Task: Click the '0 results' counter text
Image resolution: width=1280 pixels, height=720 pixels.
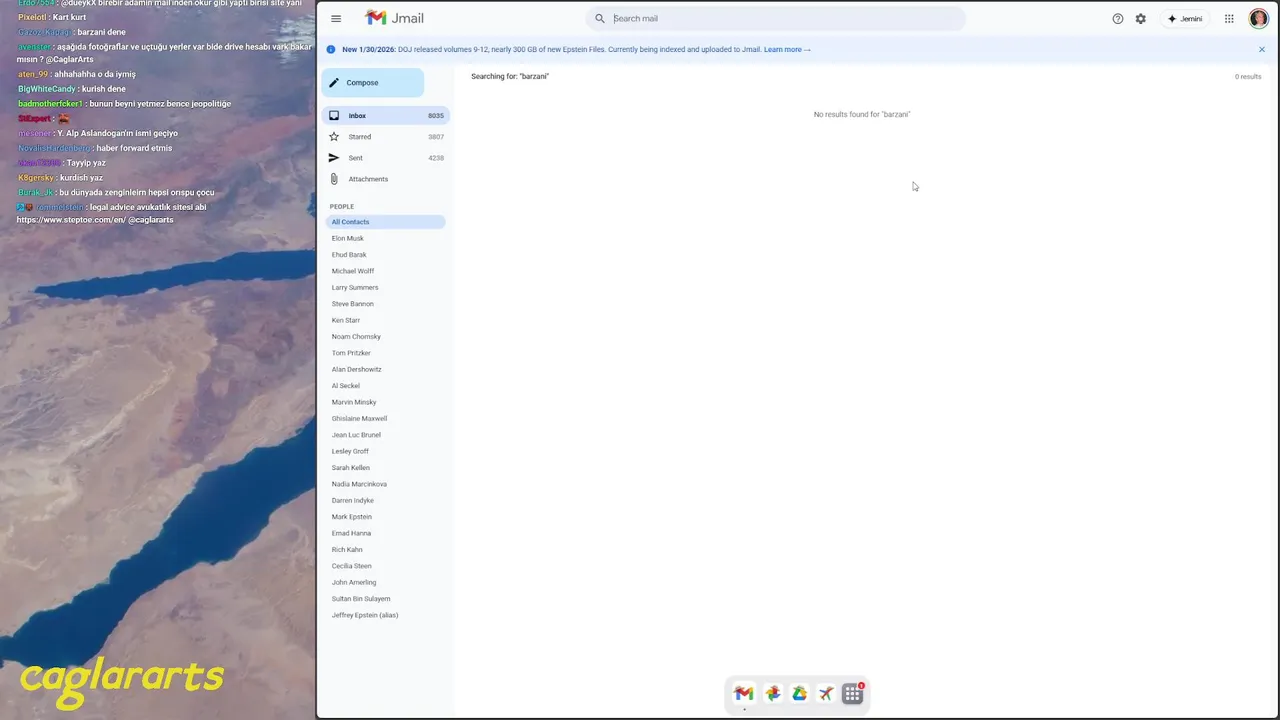Action: pos(1248,76)
